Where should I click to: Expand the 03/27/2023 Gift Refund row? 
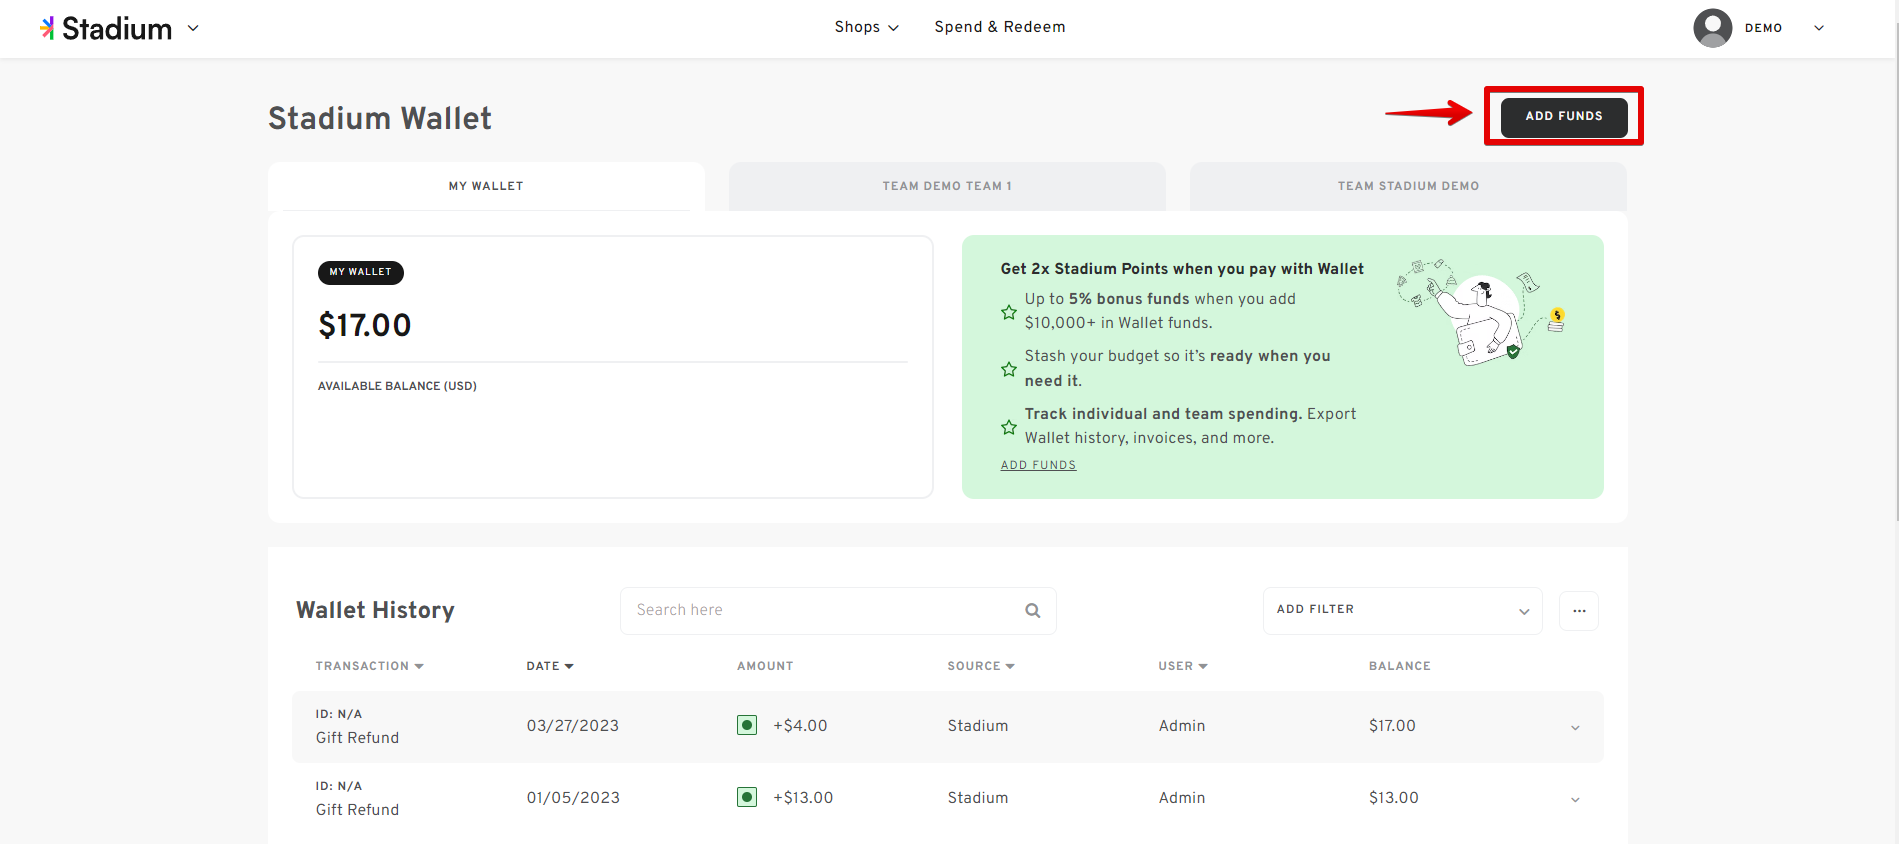(x=1575, y=727)
